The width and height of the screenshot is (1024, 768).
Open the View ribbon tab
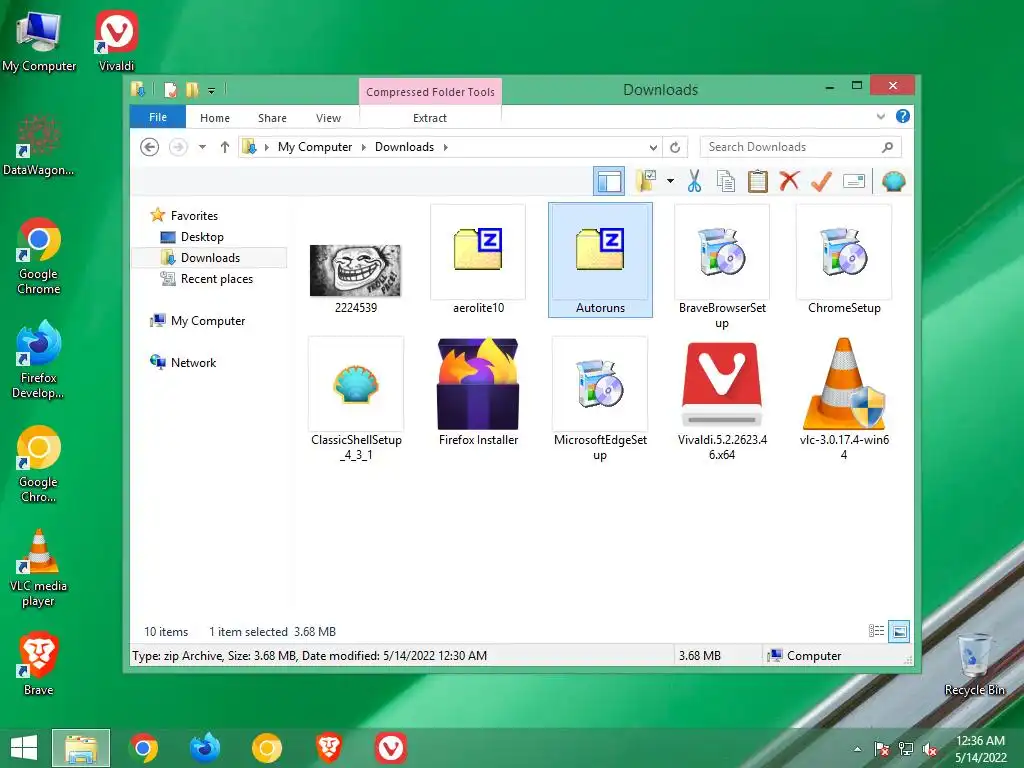click(x=328, y=118)
